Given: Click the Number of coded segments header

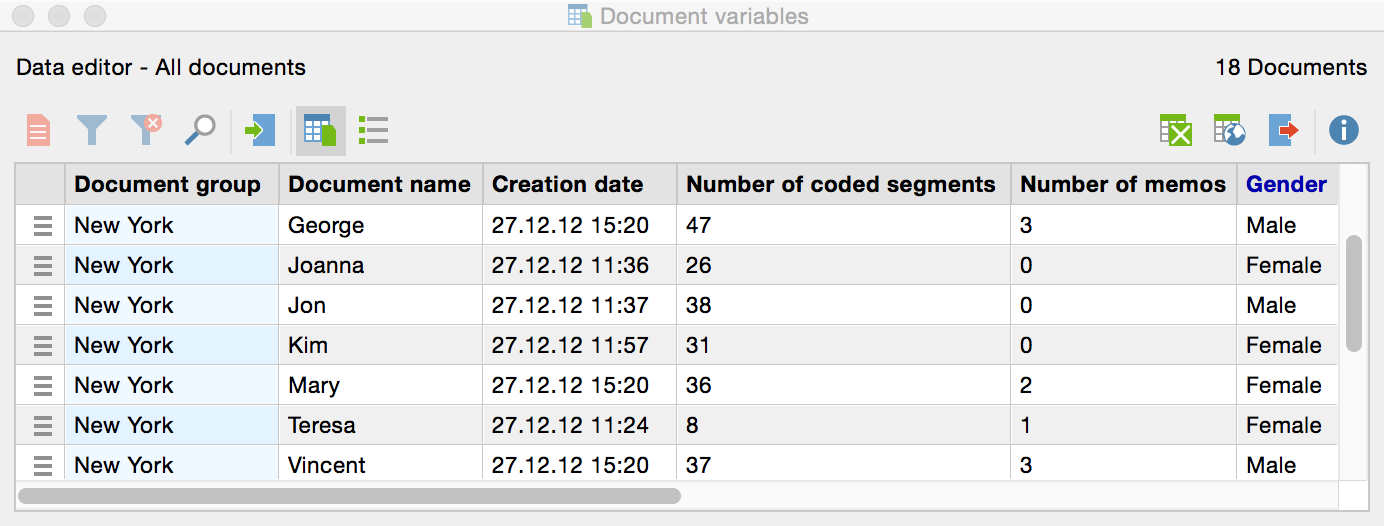Looking at the screenshot, I should click(x=840, y=185).
